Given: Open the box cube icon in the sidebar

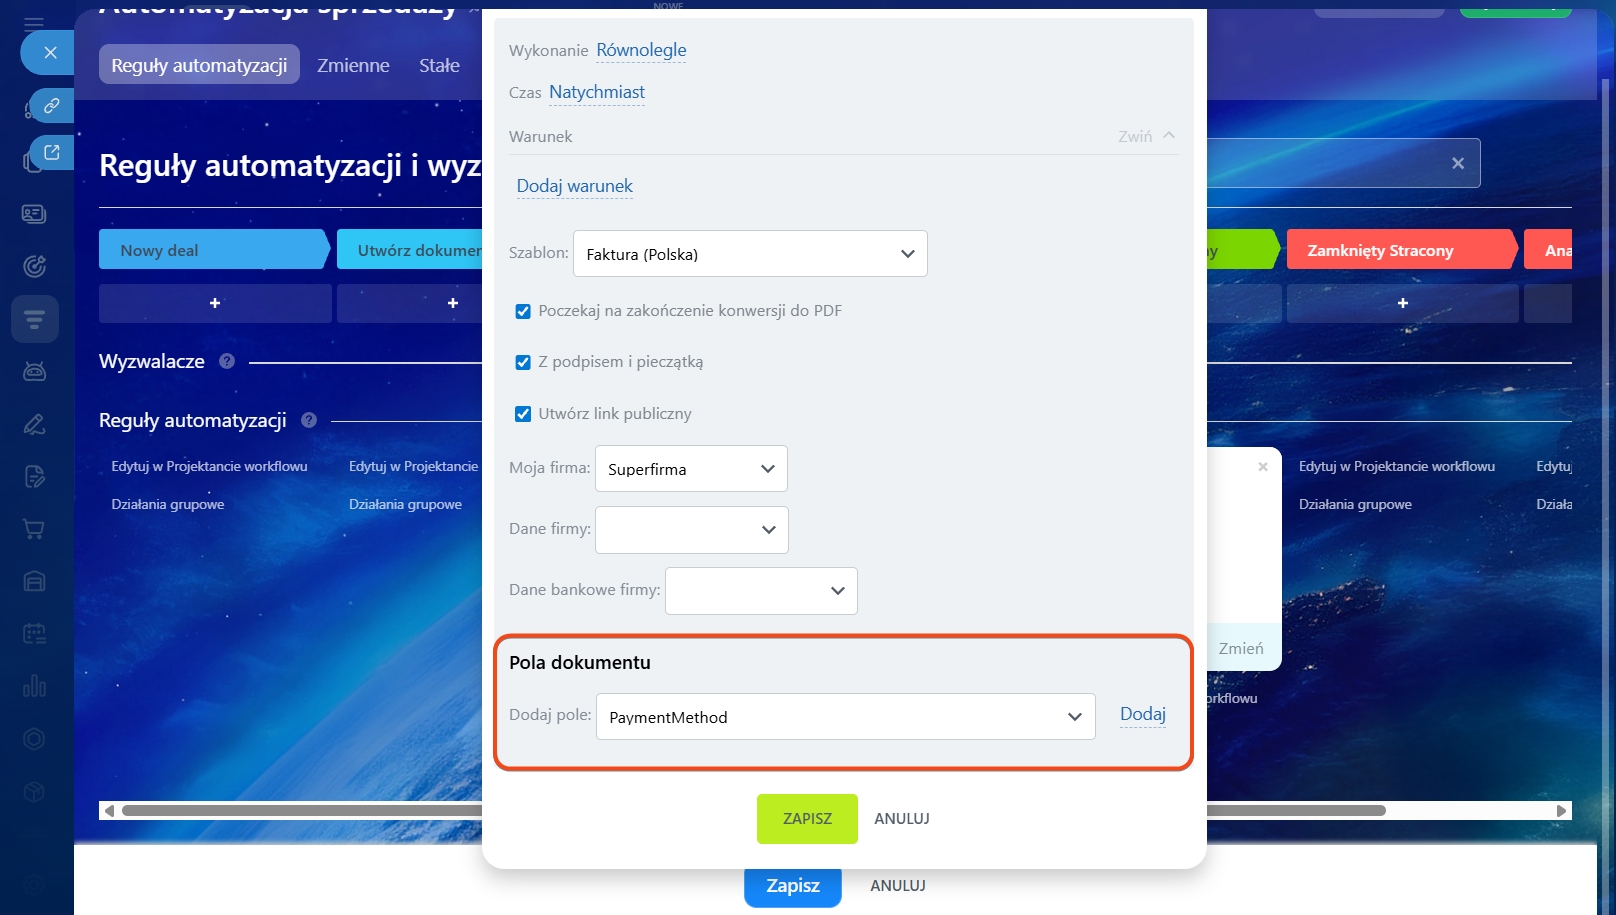Looking at the screenshot, I should [34, 792].
